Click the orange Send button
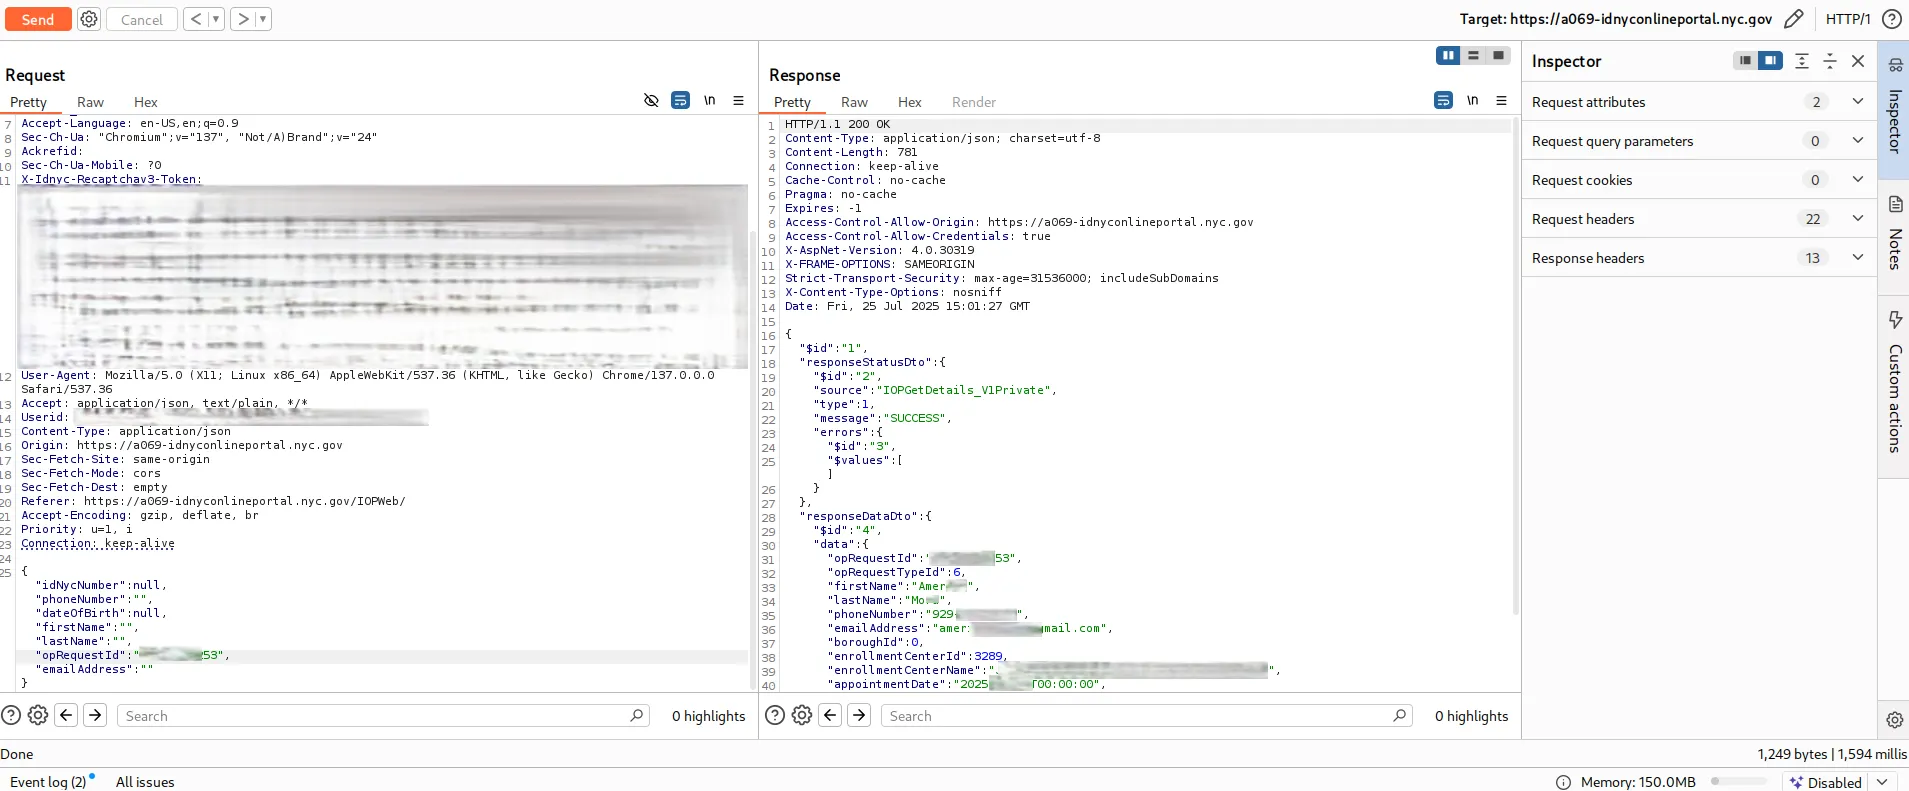Viewport: 1909px width, 791px height. pos(37,19)
